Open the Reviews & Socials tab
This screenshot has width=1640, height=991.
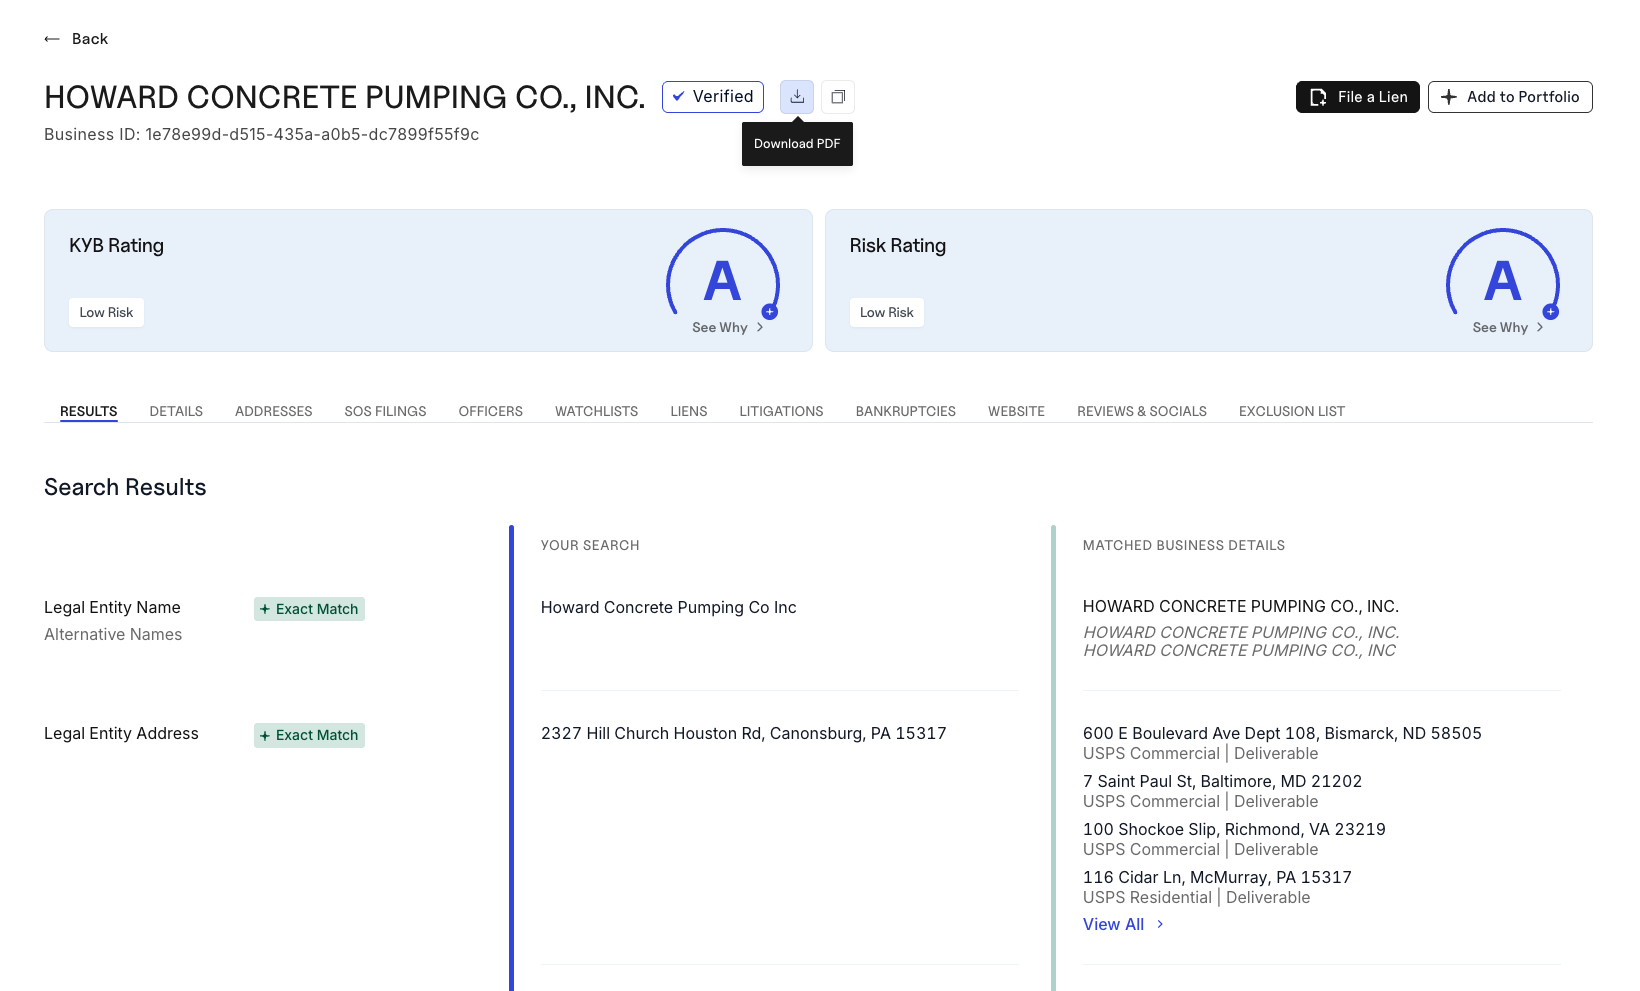tap(1142, 411)
